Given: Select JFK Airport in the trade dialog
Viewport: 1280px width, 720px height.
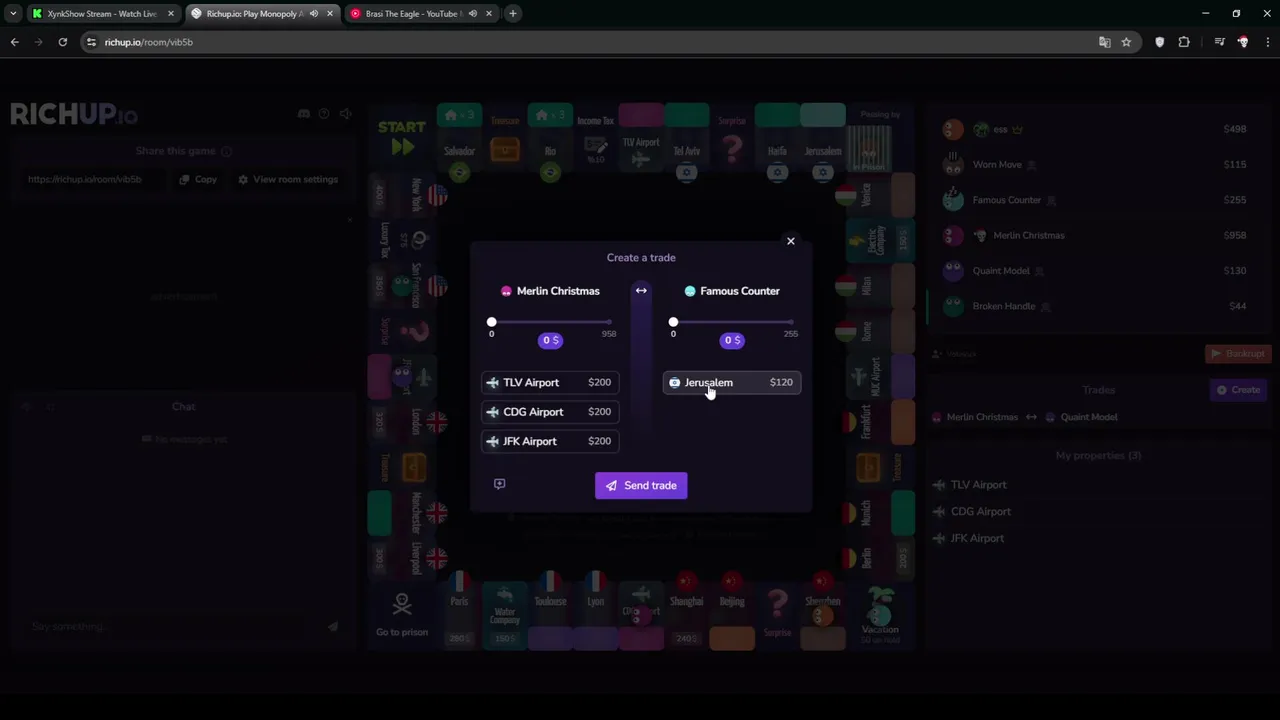Looking at the screenshot, I should point(550,441).
